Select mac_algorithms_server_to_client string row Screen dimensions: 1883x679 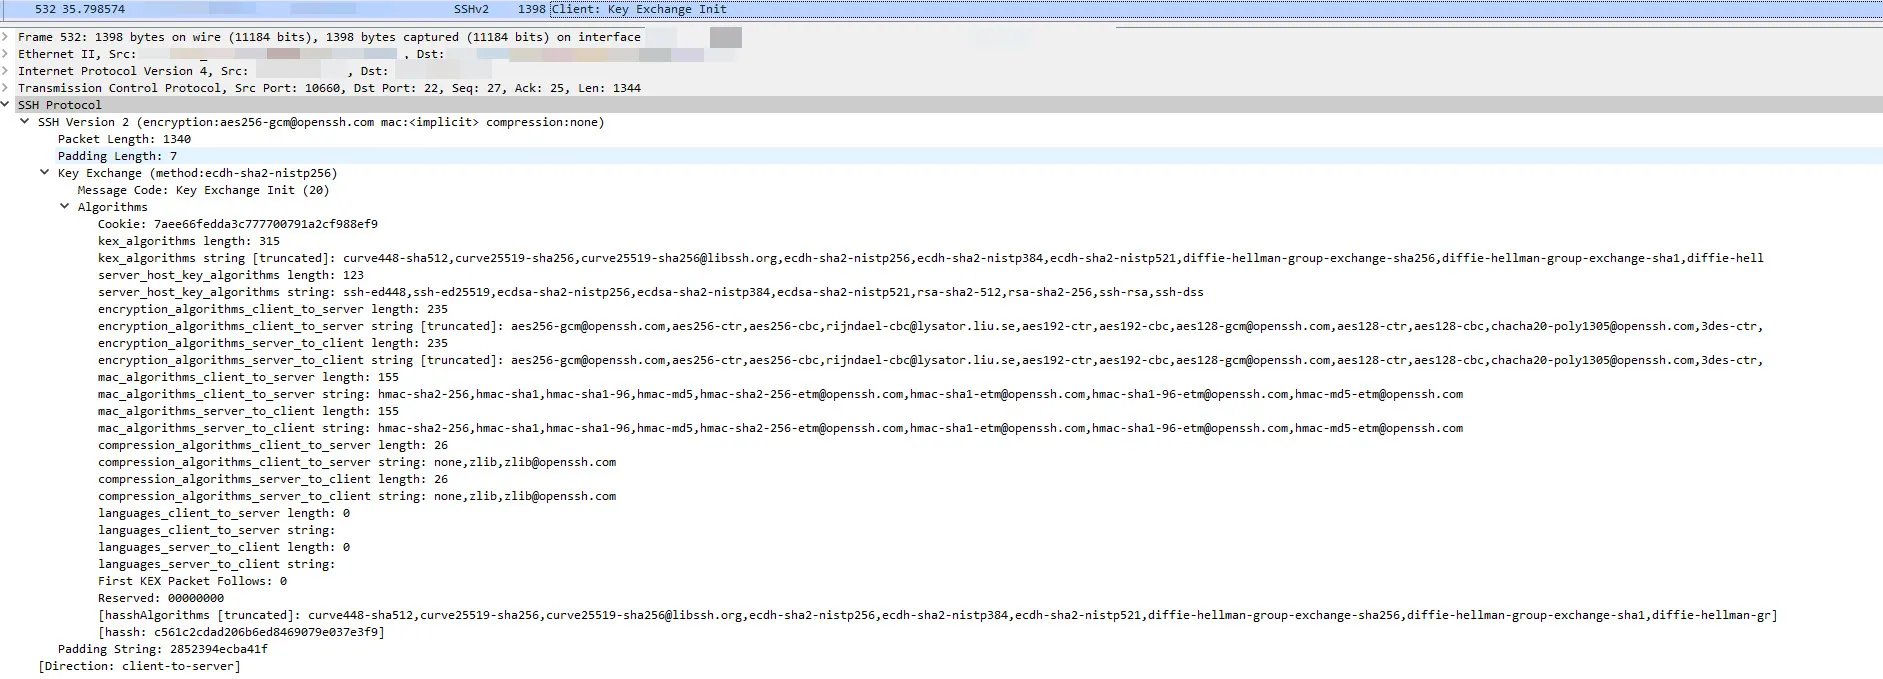(780, 428)
